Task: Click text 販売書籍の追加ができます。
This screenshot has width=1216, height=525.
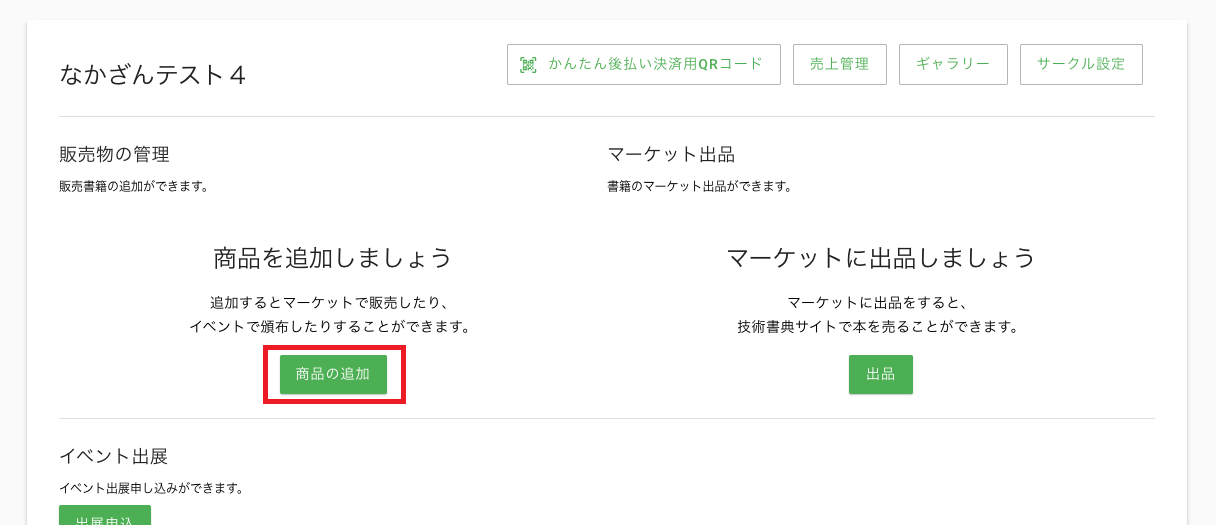Action: click(135, 186)
